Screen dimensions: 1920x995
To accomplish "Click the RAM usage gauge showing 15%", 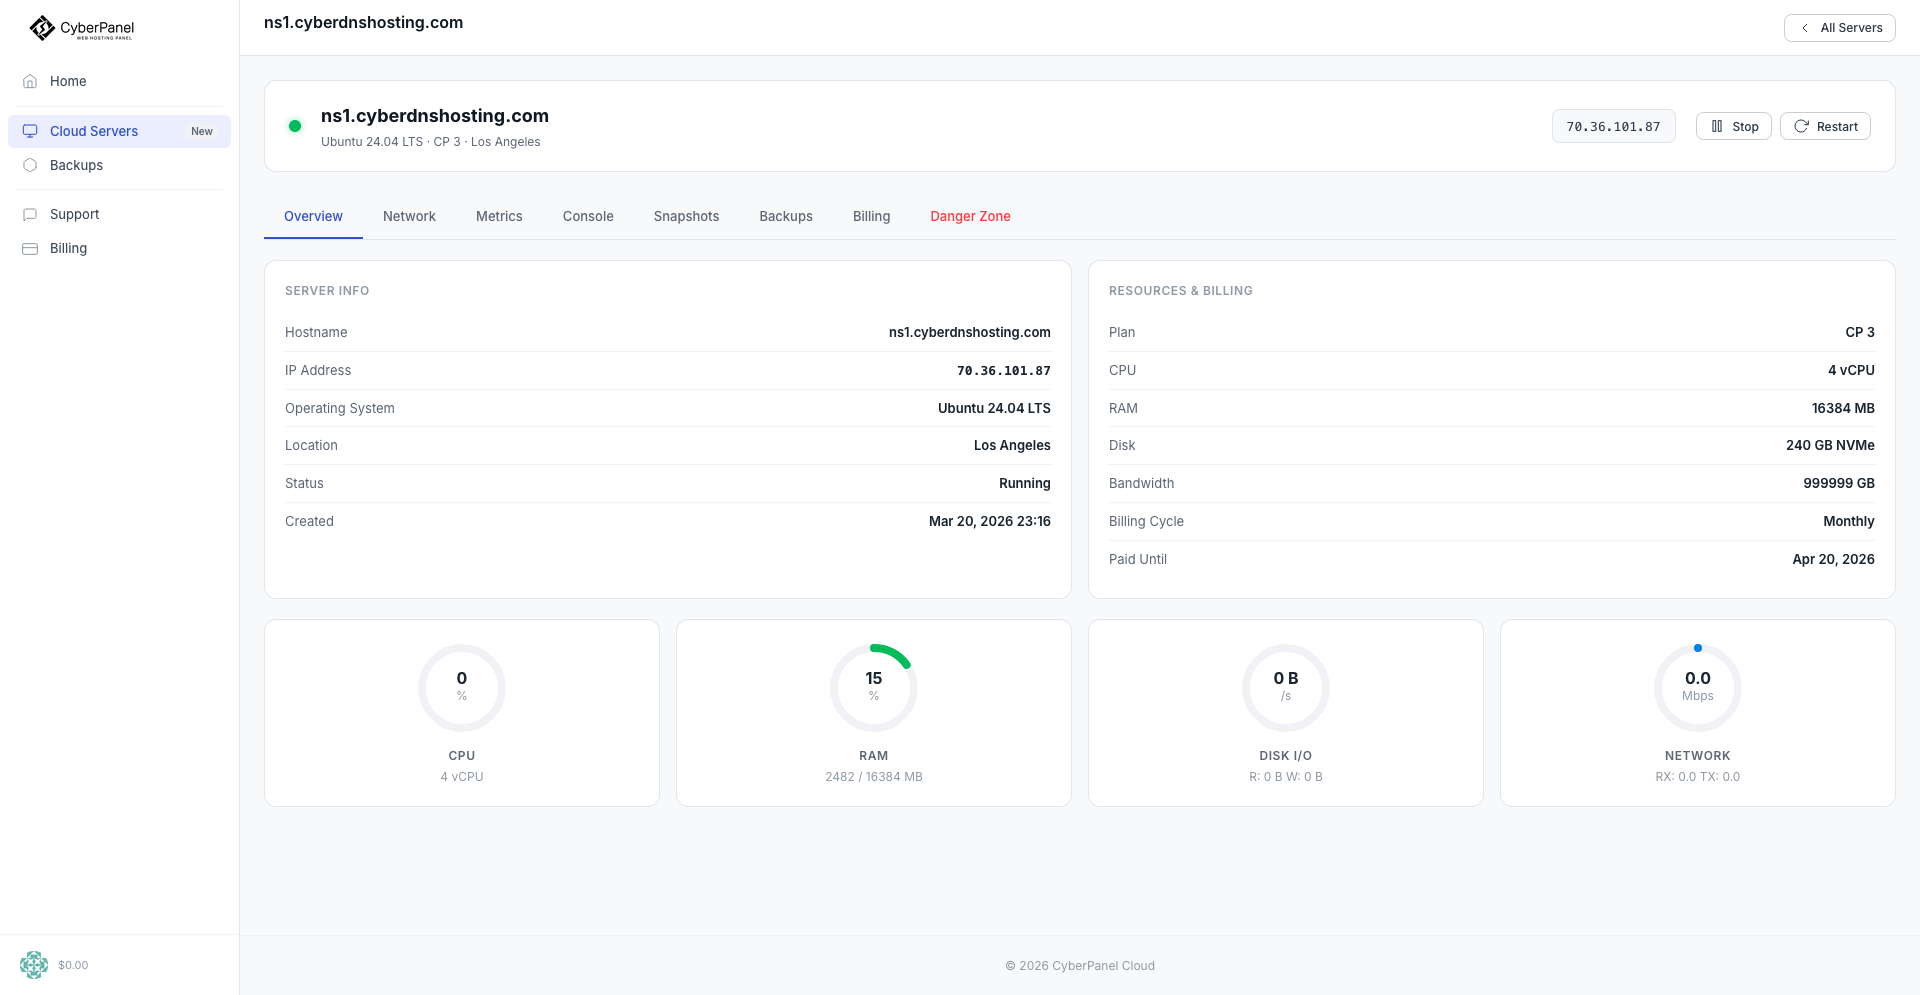I will pos(873,687).
